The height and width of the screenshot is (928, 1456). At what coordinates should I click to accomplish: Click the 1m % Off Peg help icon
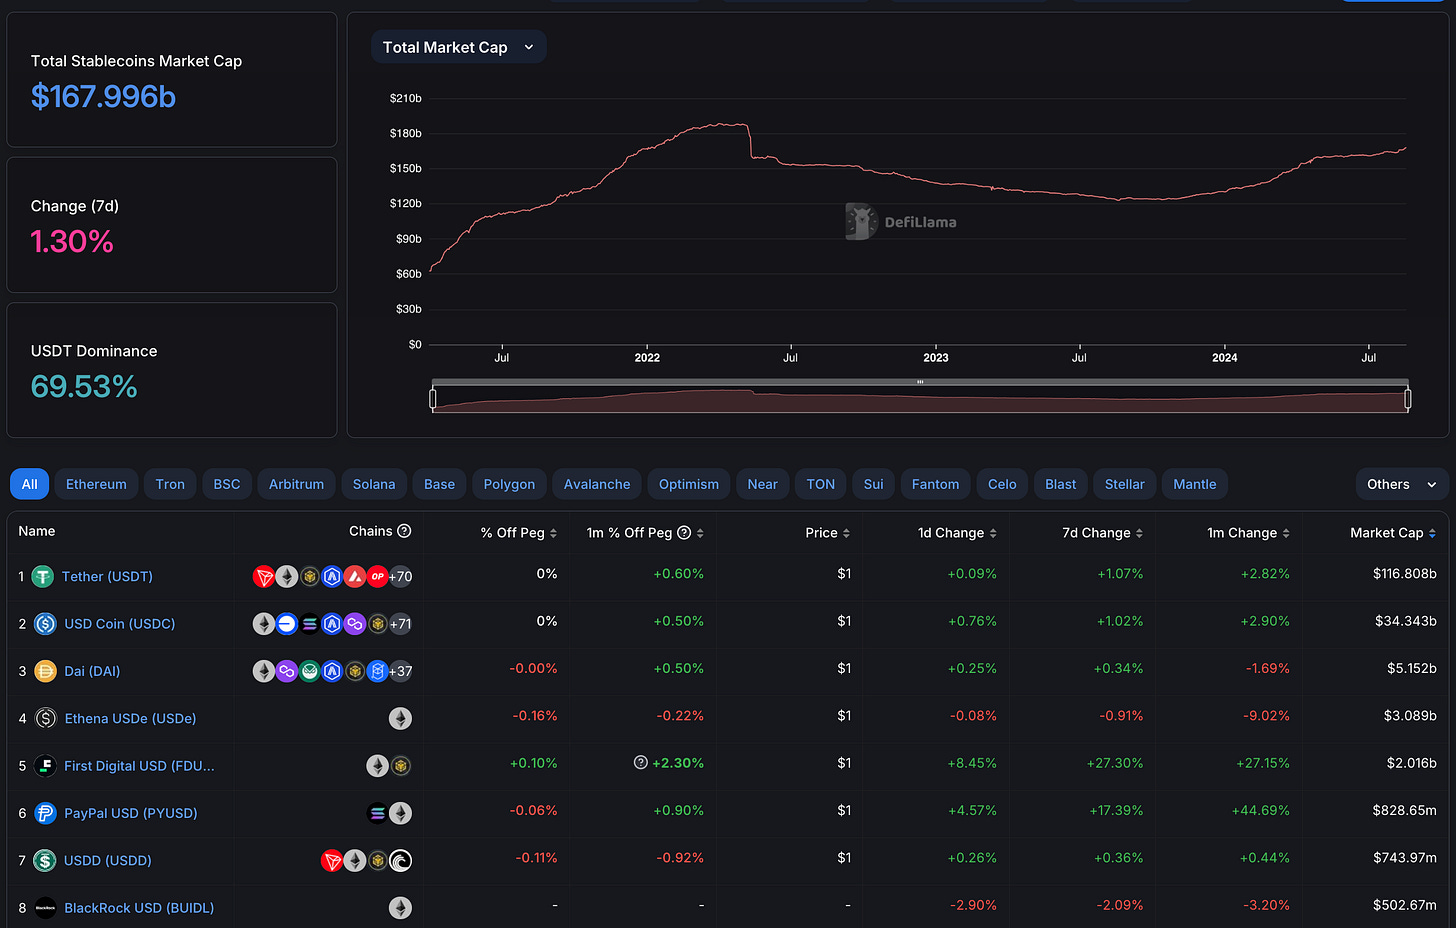[684, 533]
